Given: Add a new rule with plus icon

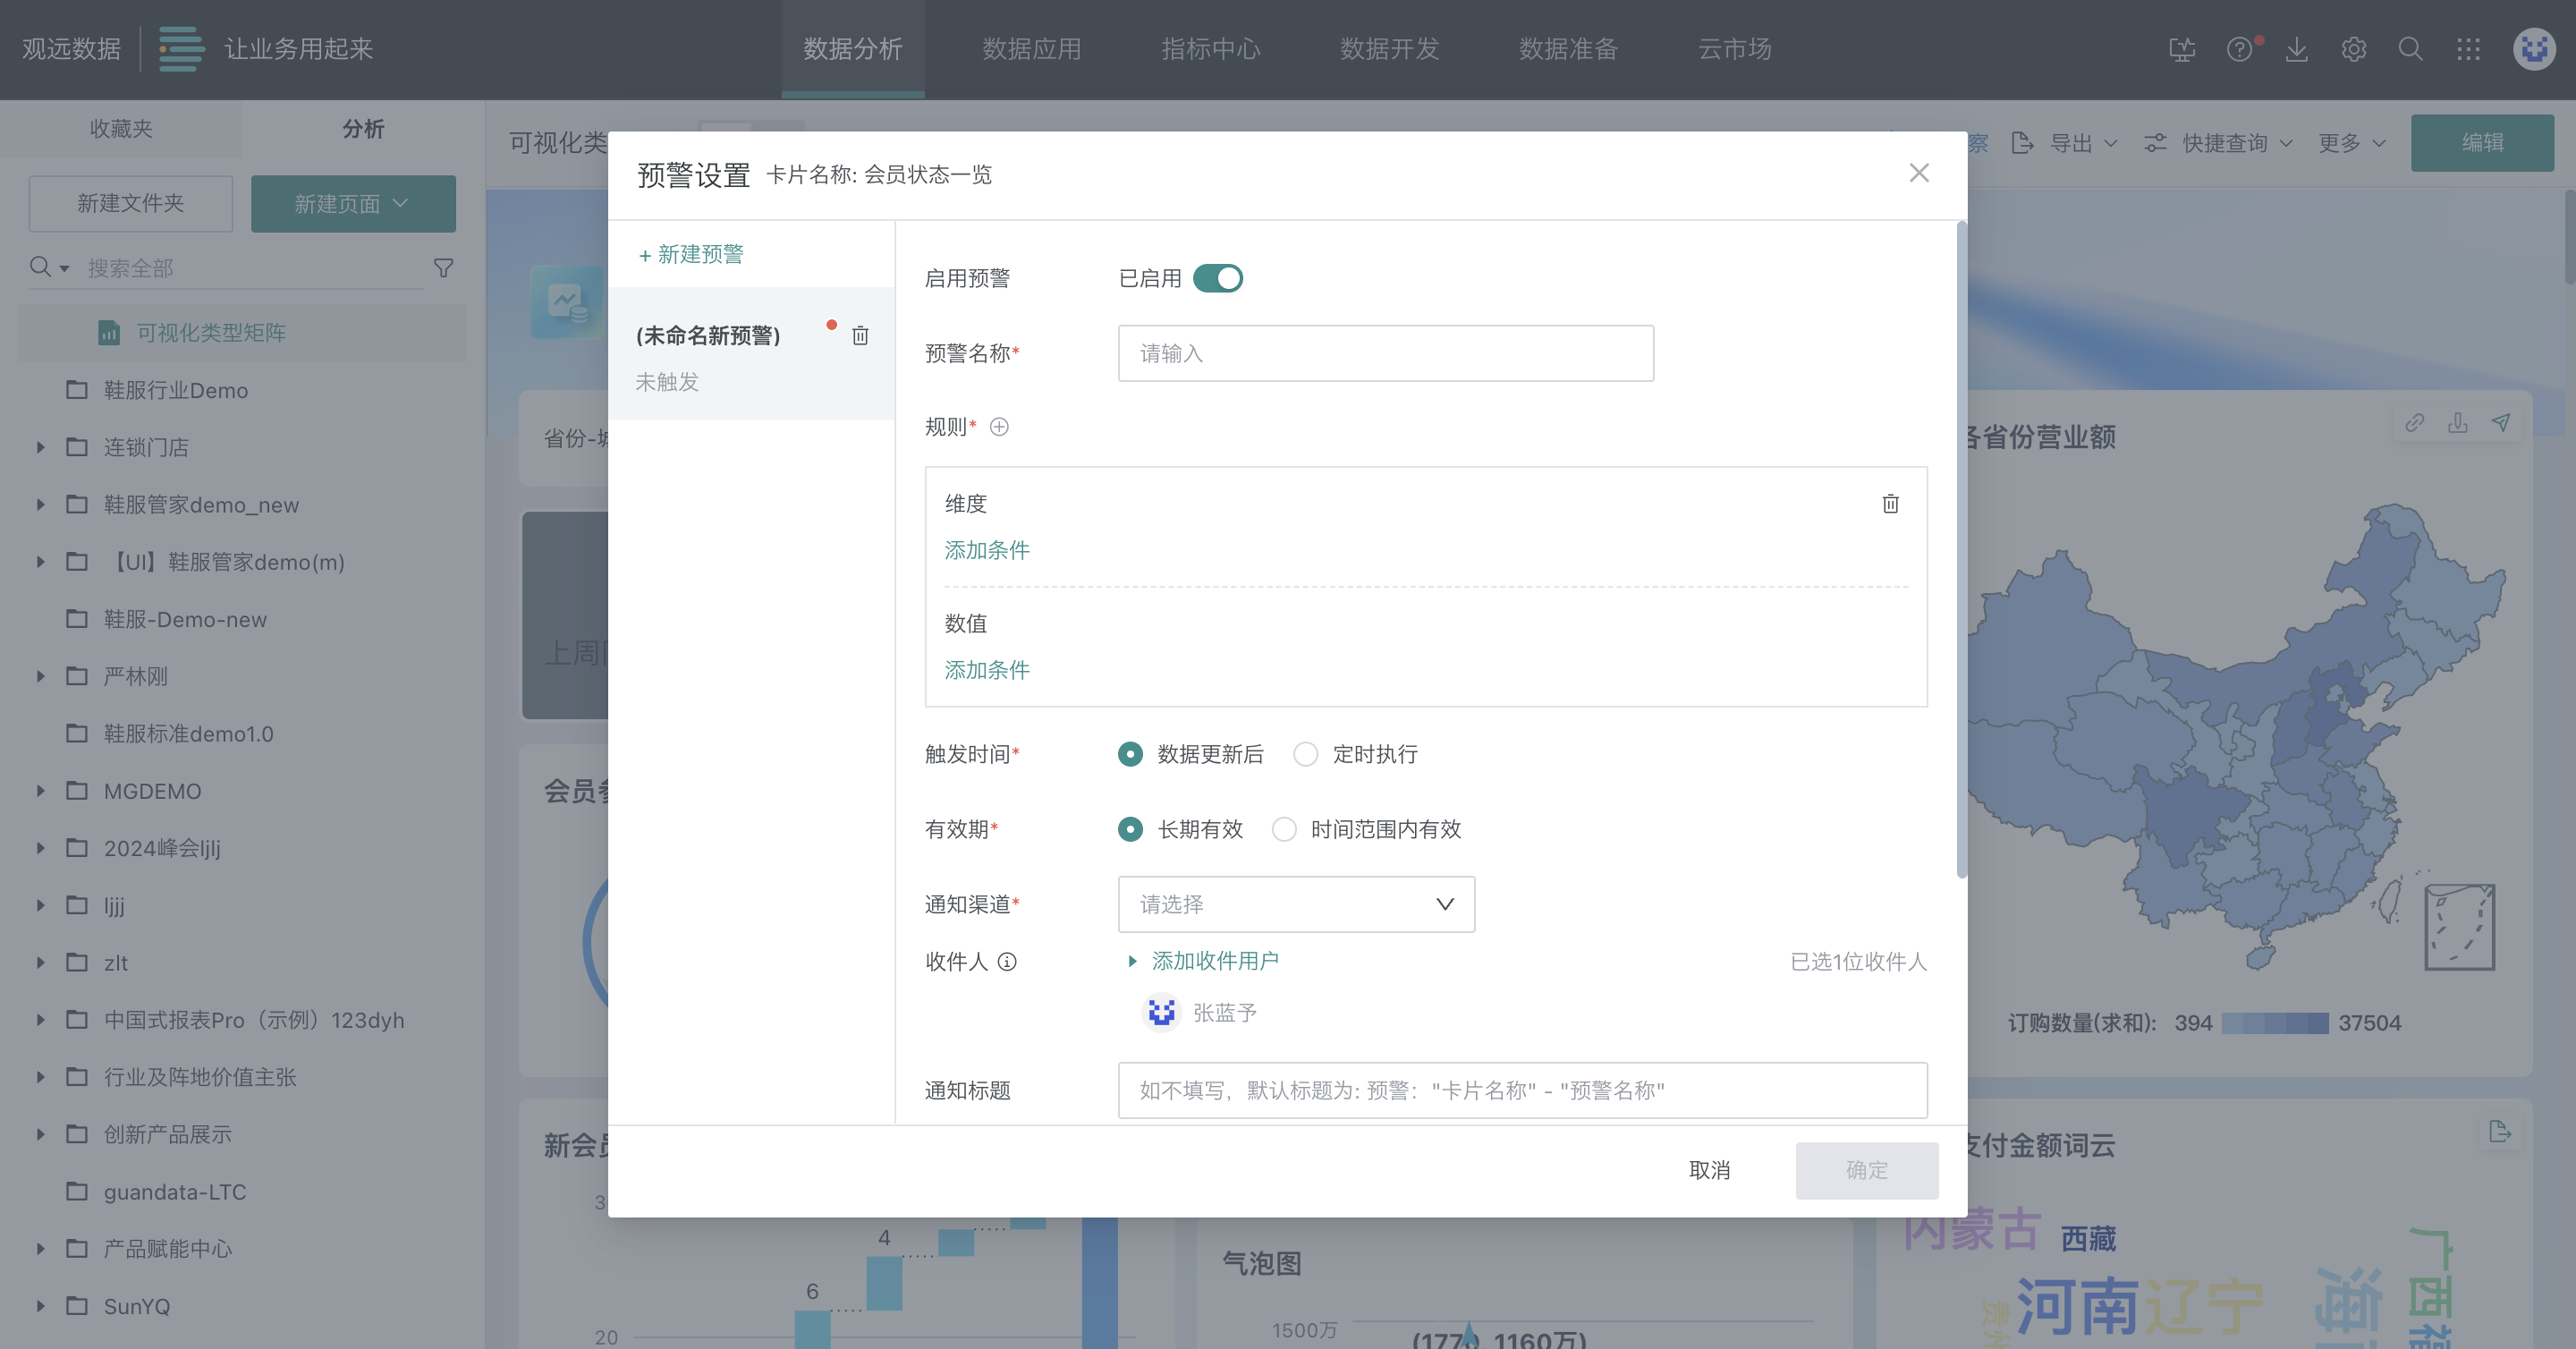Looking at the screenshot, I should pos(999,427).
